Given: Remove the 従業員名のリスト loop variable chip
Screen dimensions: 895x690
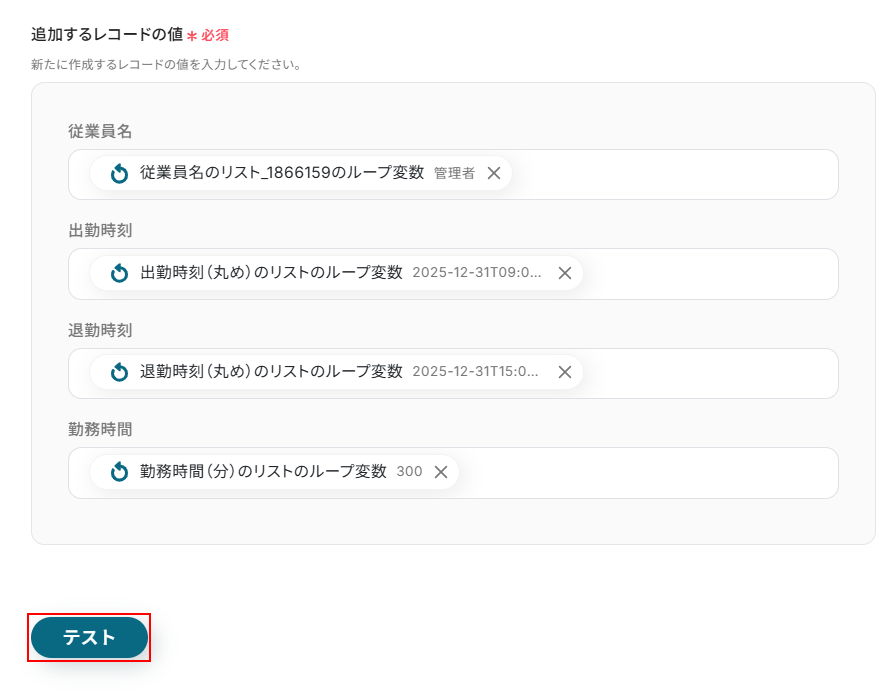Looking at the screenshot, I should [x=494, y=173].
